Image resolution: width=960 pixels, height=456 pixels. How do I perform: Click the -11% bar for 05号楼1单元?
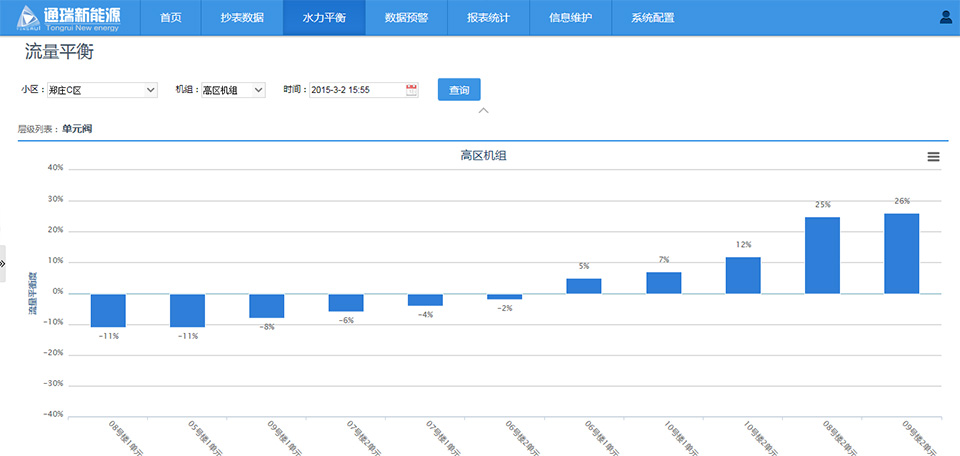(187, 311)
